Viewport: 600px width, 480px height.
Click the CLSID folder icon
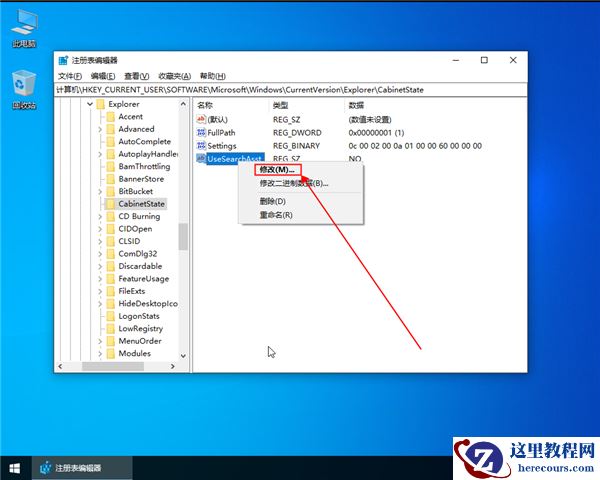coord(111,241)
